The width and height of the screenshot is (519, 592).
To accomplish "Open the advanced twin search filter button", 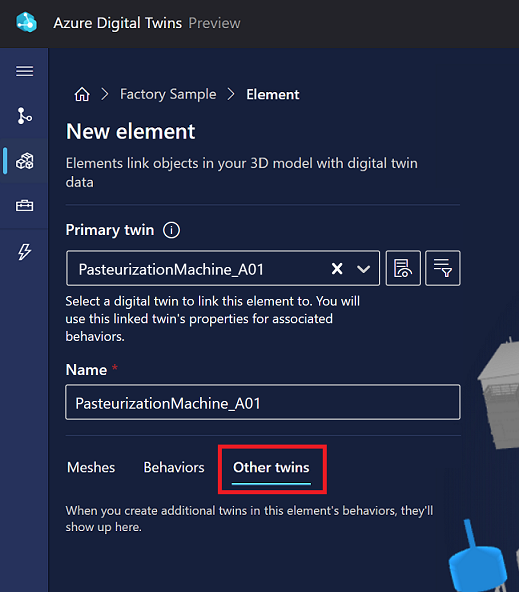I will [442, 268].
